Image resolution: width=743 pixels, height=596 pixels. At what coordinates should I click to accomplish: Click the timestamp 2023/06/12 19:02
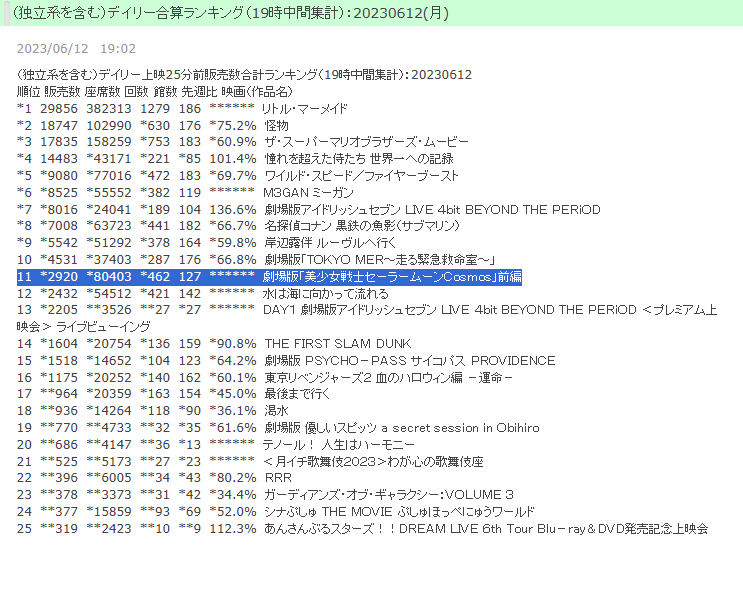pos(76,49)
